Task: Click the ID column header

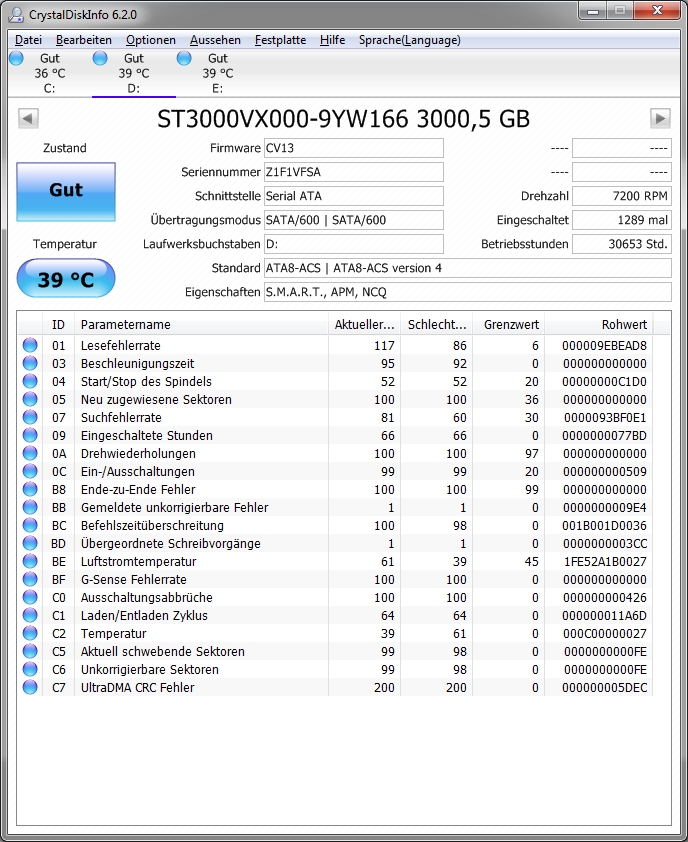Action: 58,324
